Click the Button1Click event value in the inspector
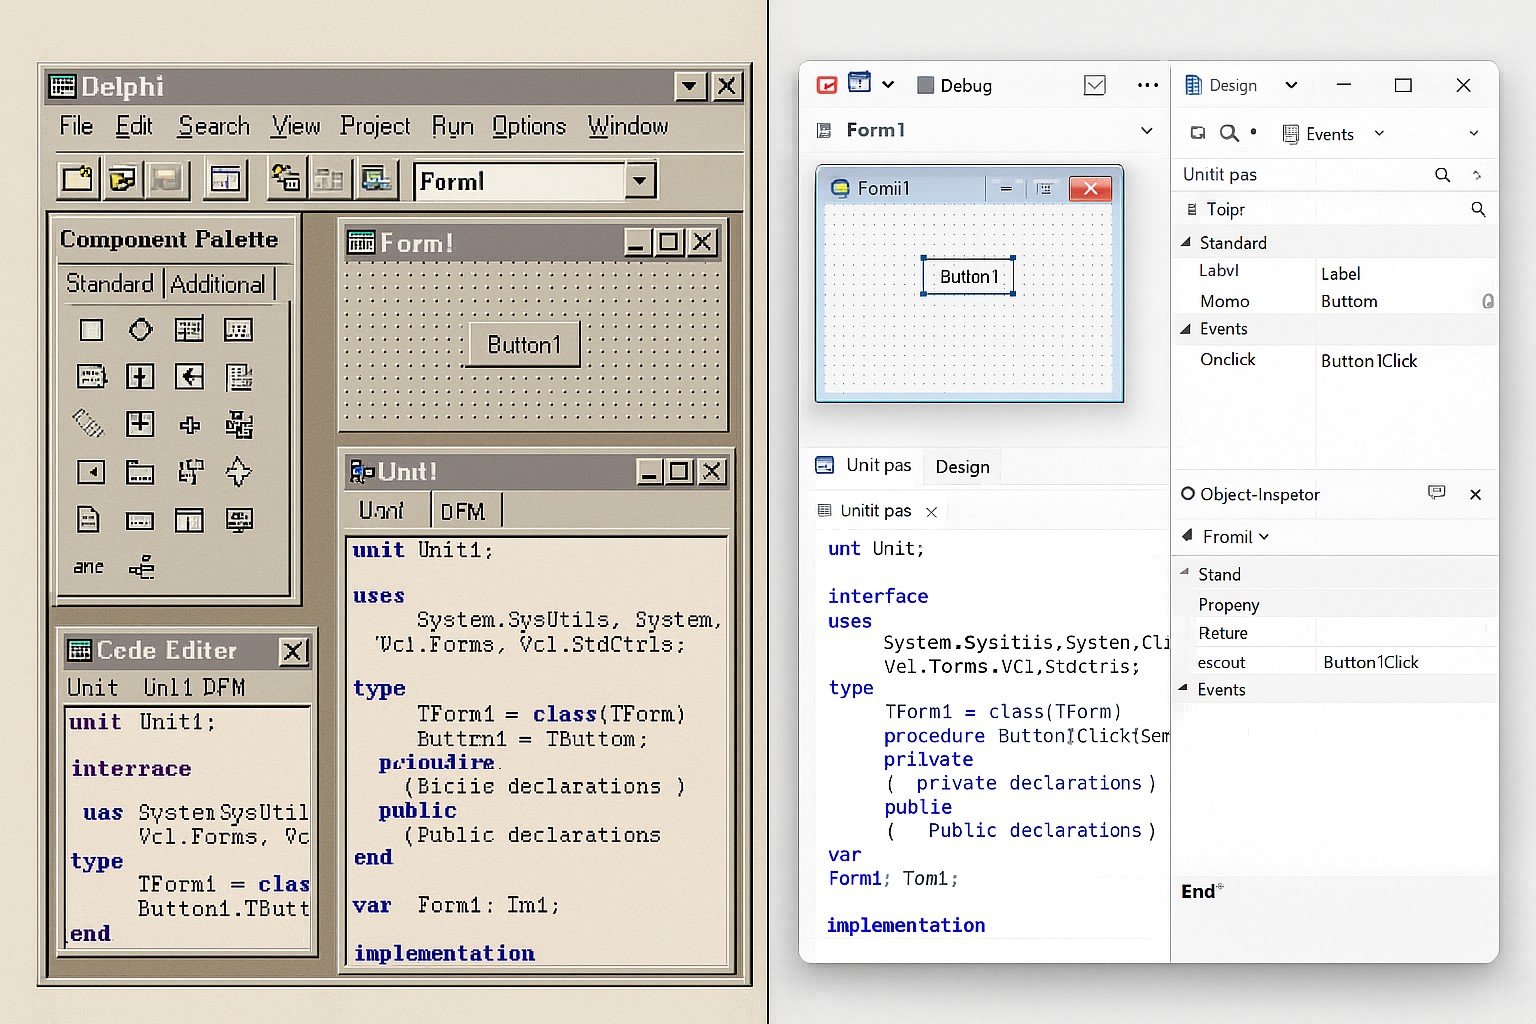Viewport: 1536px width, 1024px height. (1370, 361)
